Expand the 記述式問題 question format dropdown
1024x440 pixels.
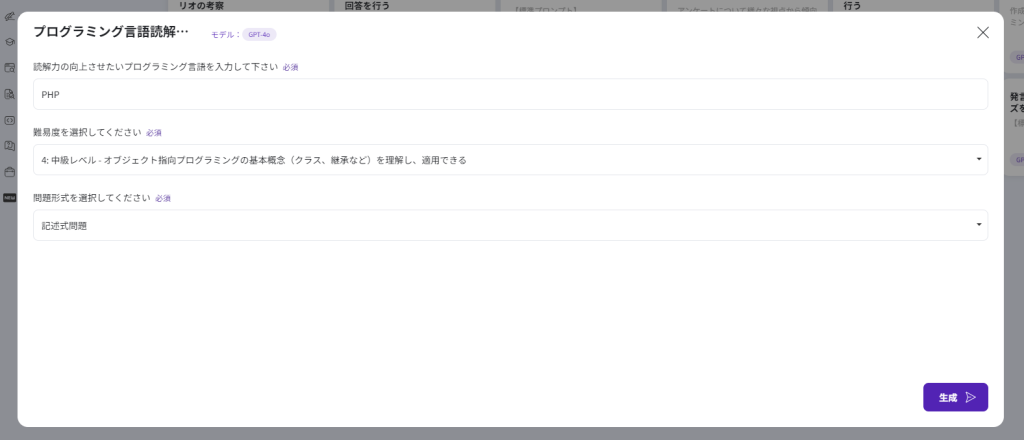click(x=510, y=225)
